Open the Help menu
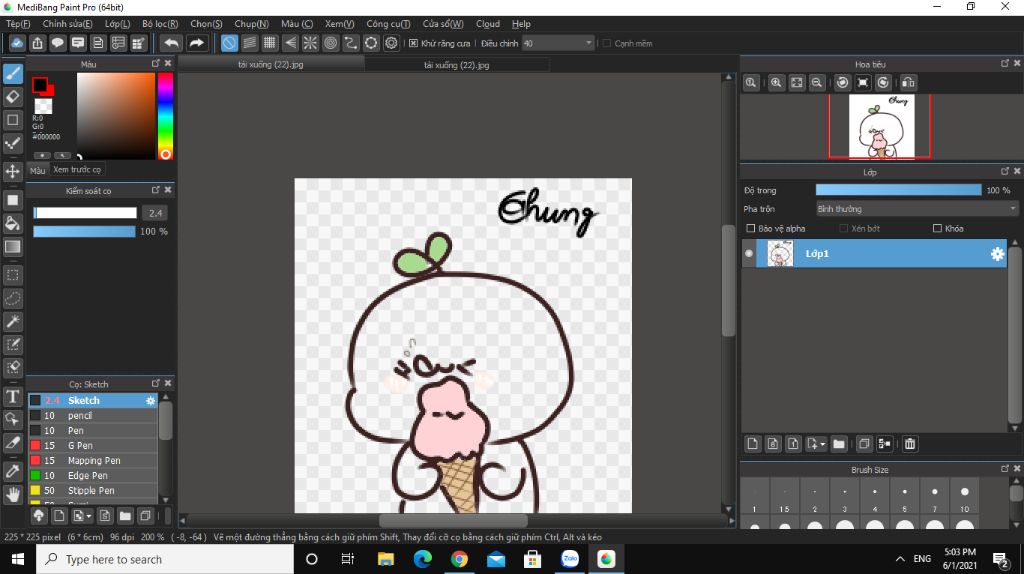 point(521,24)
